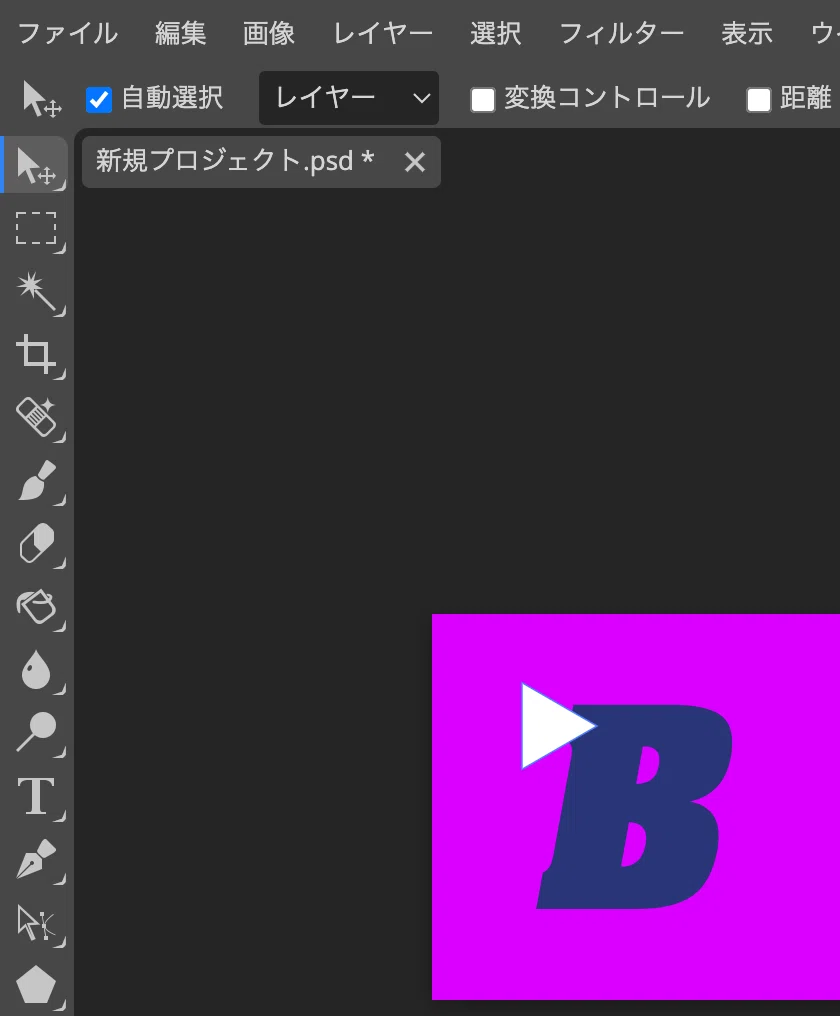
Task: Select the Rectangular Marquee tool
Action: coord(36,228)
